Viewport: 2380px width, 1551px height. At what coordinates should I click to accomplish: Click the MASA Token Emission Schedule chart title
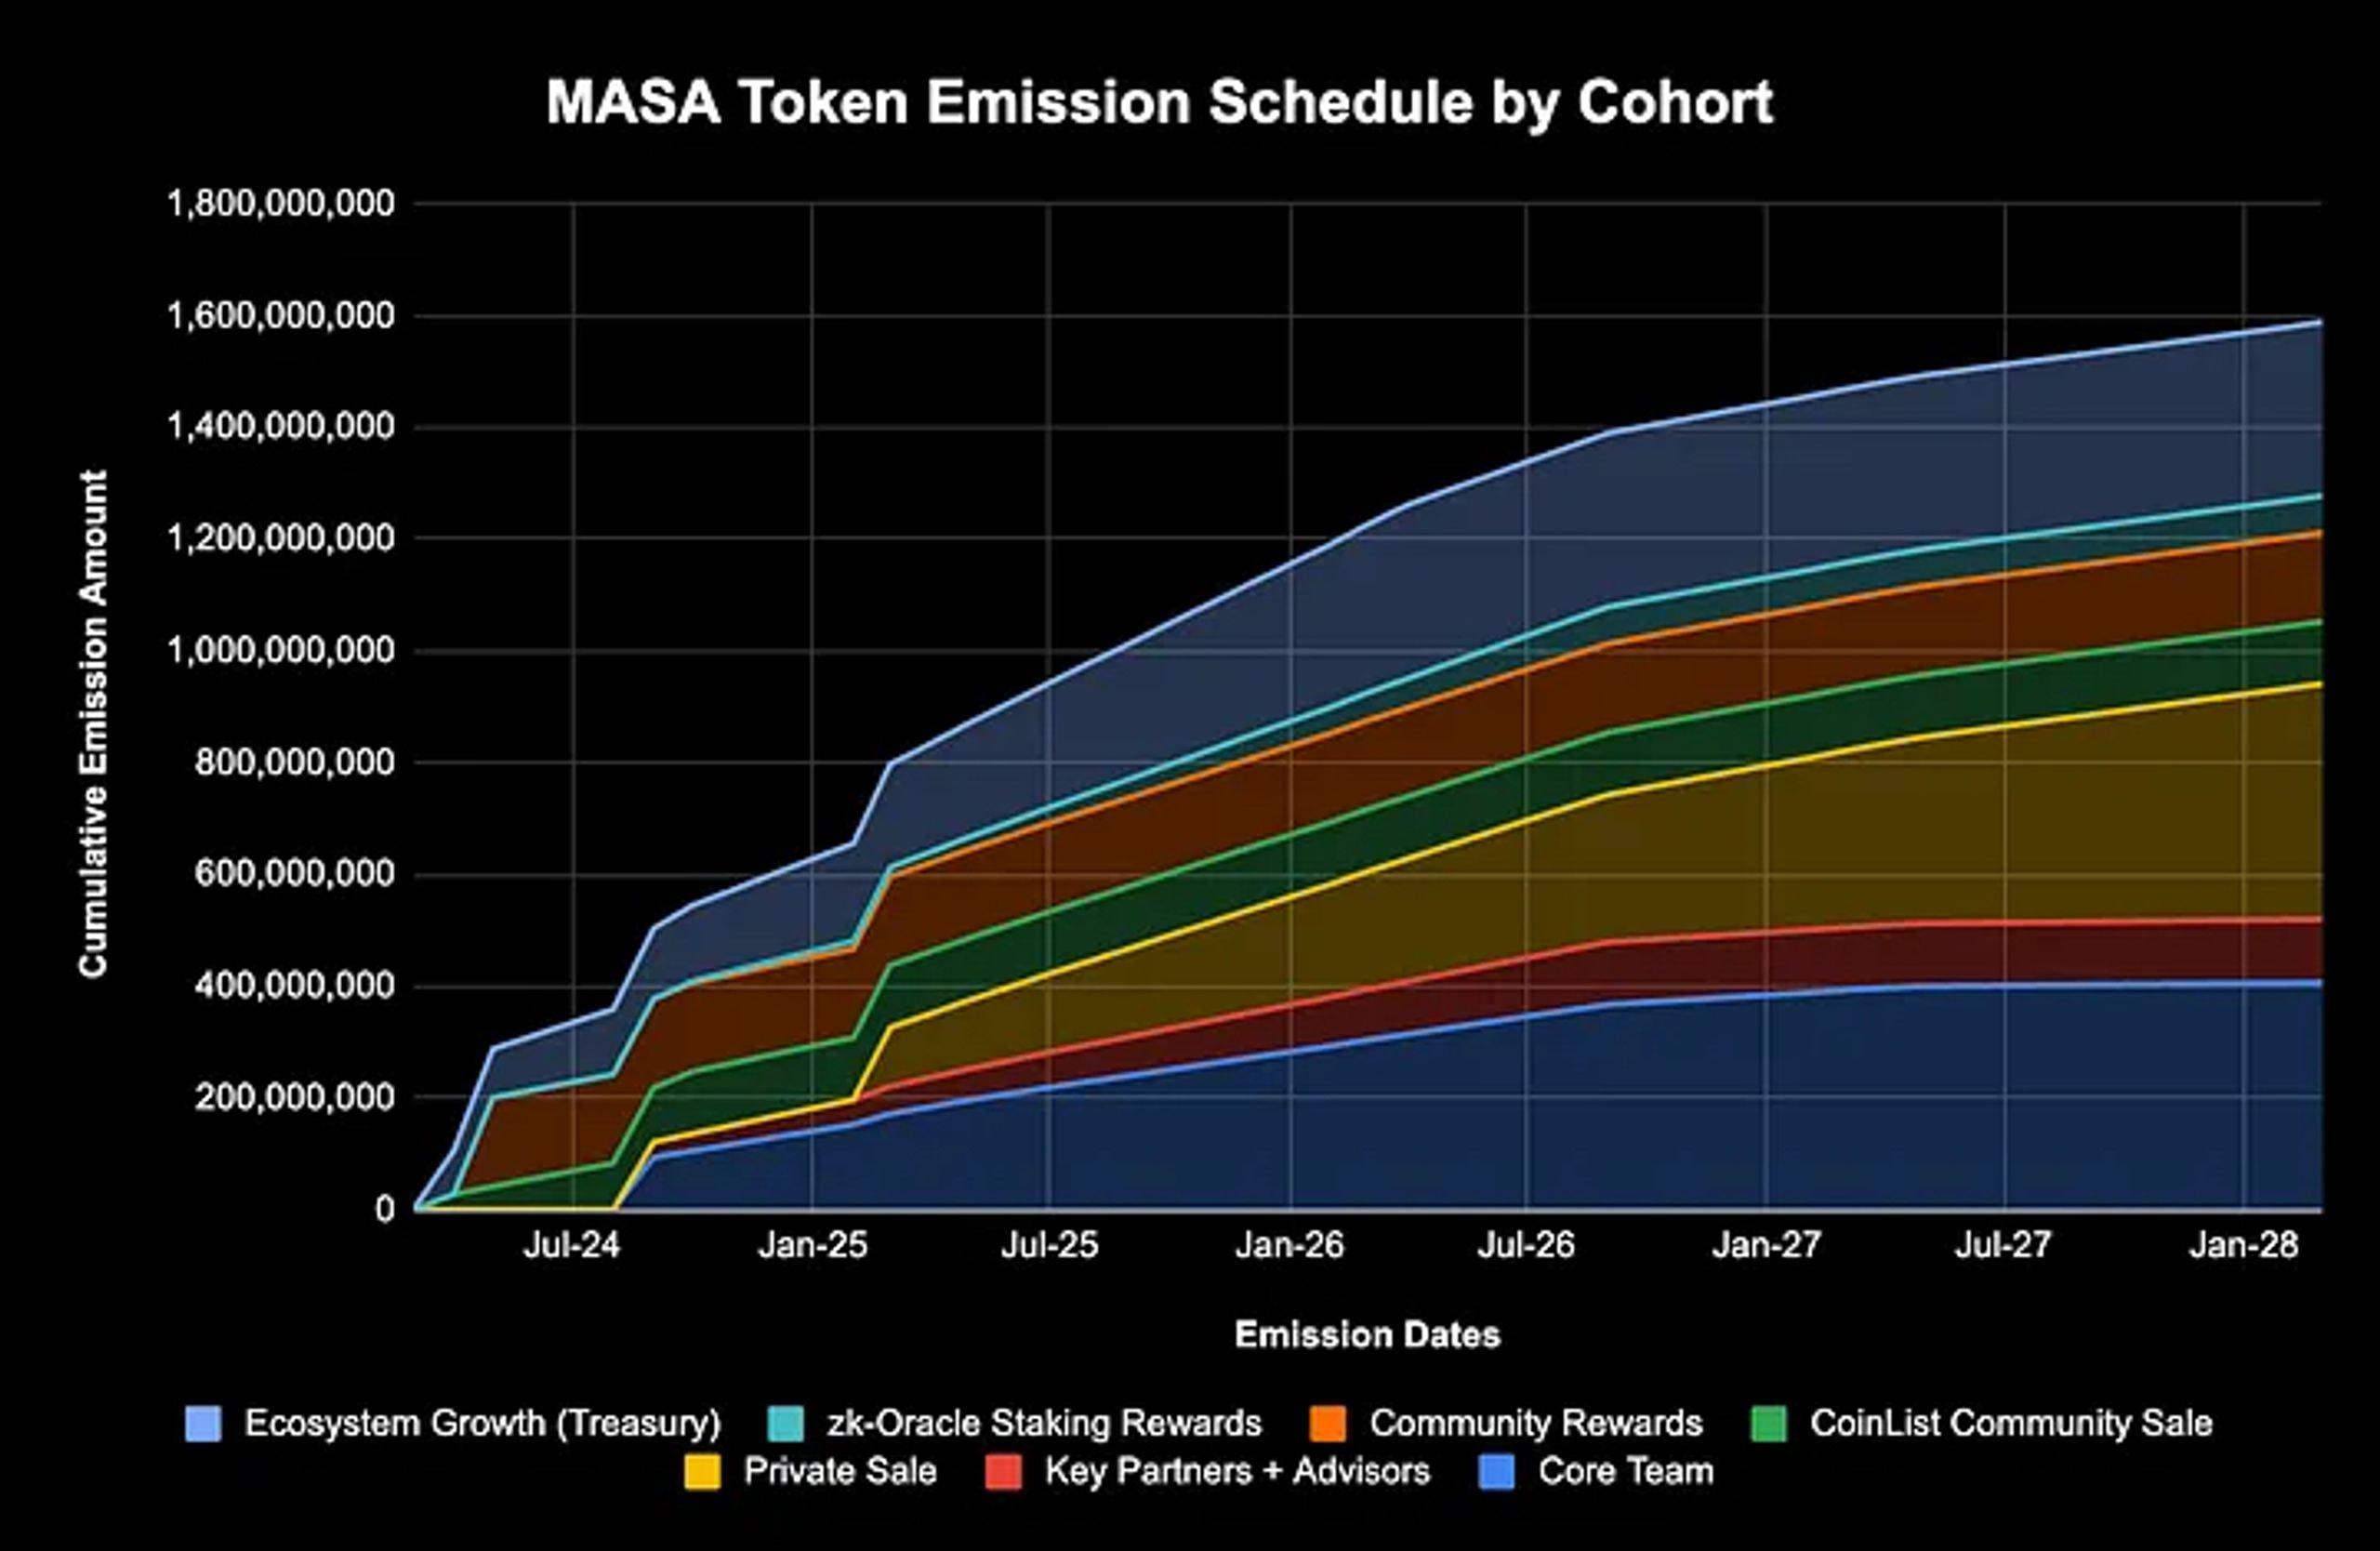pos(1160,102)
